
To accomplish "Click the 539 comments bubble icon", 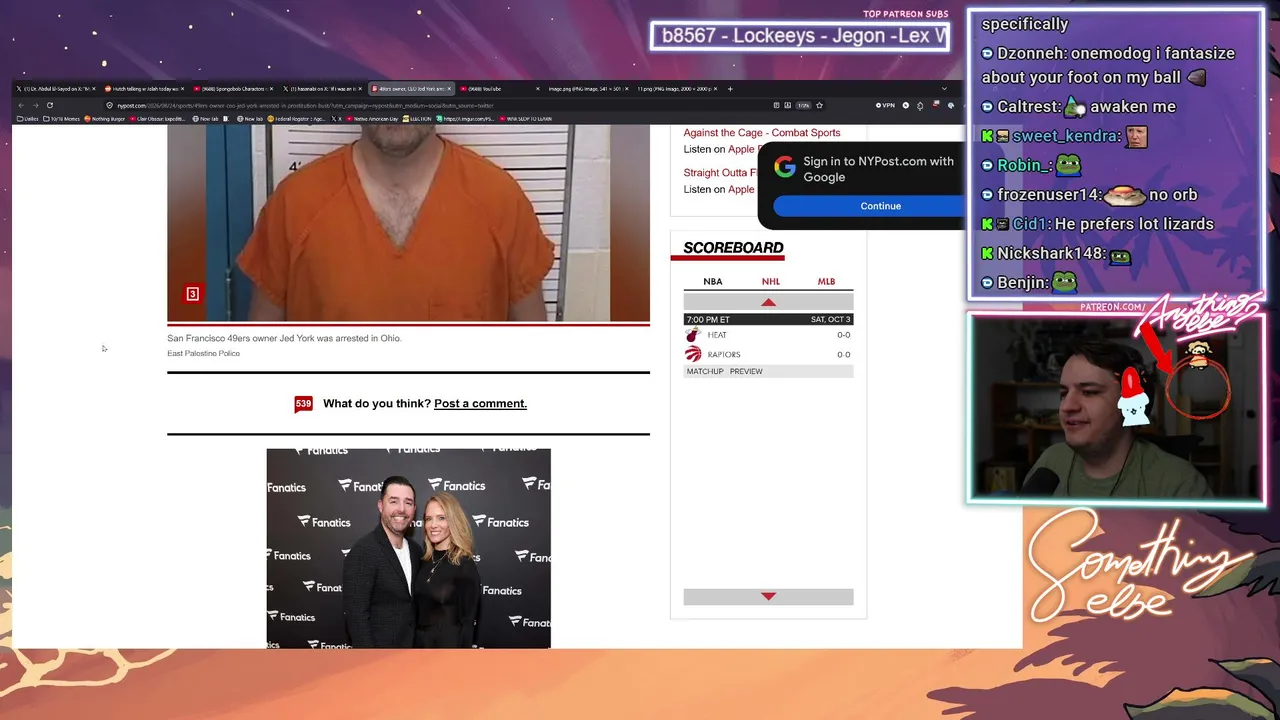I will pos(303,404).
